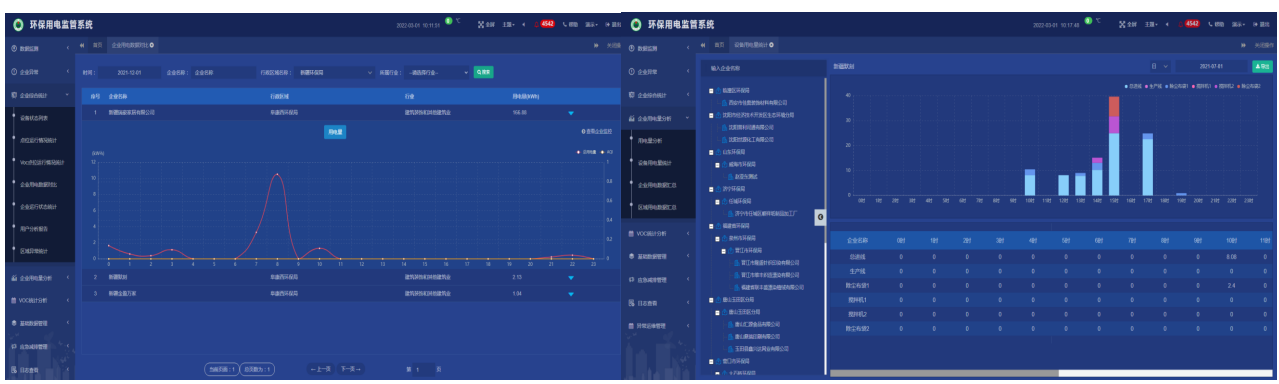The height and width of the screenshot is (384, 1279).
Task: Toggle the 除尘布袋2 legend item, last in legend
Action: click(1249, 86)
